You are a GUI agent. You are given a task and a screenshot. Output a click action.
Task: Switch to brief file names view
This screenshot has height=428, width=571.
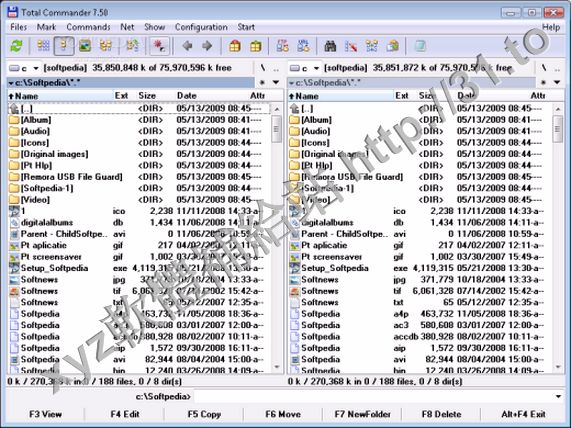click(x=43, y=46)
